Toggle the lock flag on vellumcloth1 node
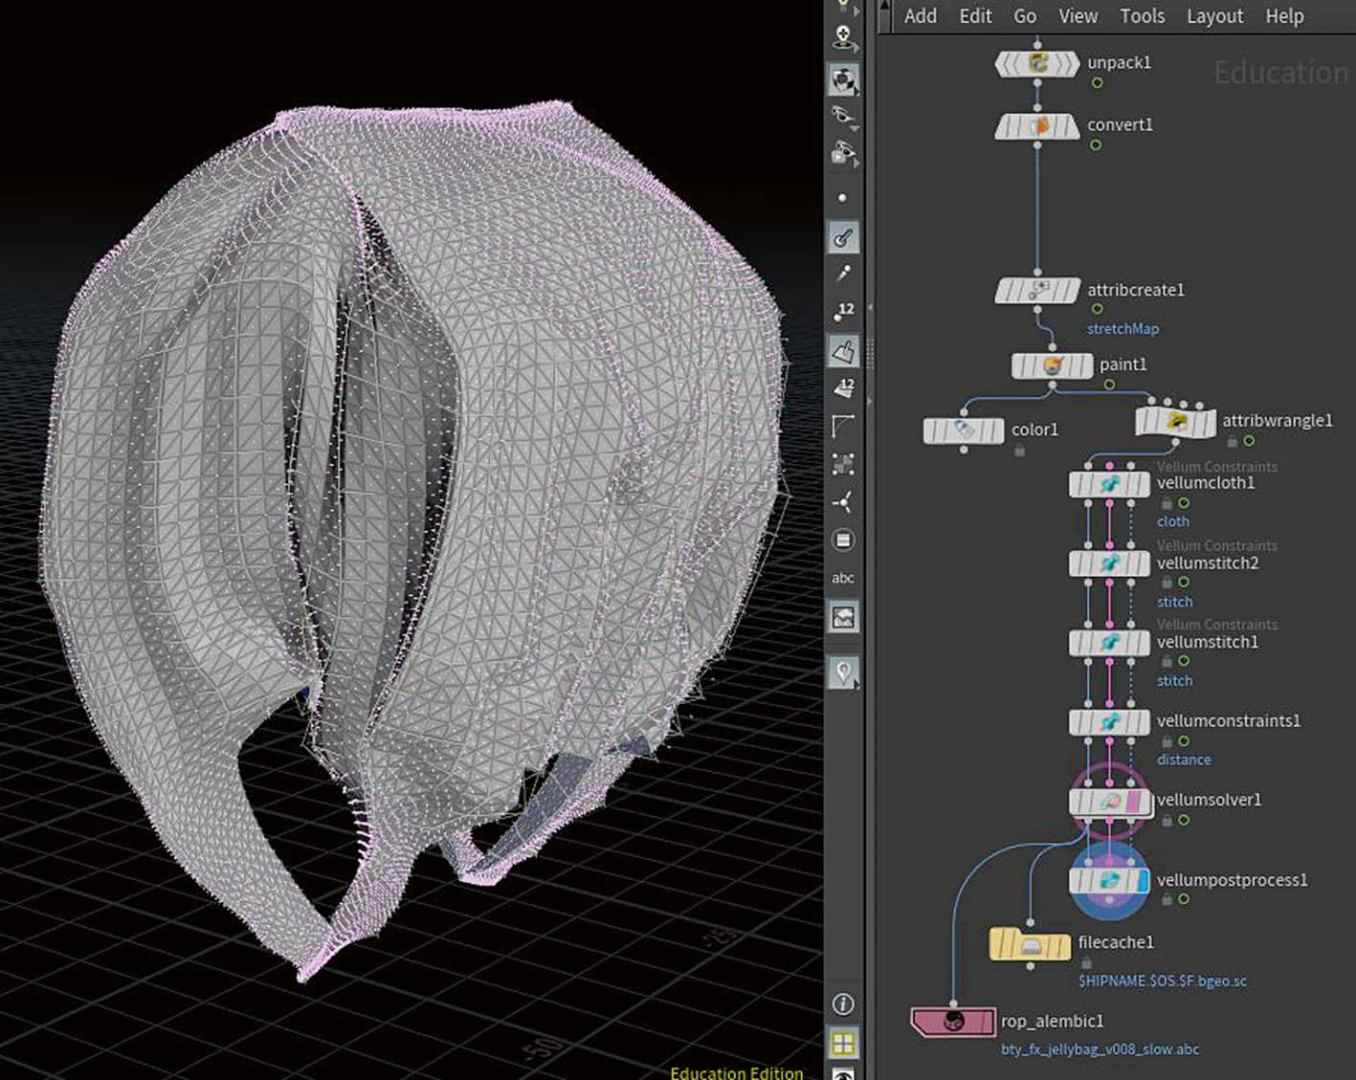Image resolution: width=1356 pixels, height=1080 pixels. pyautogui.click(x=1167, y=502)
